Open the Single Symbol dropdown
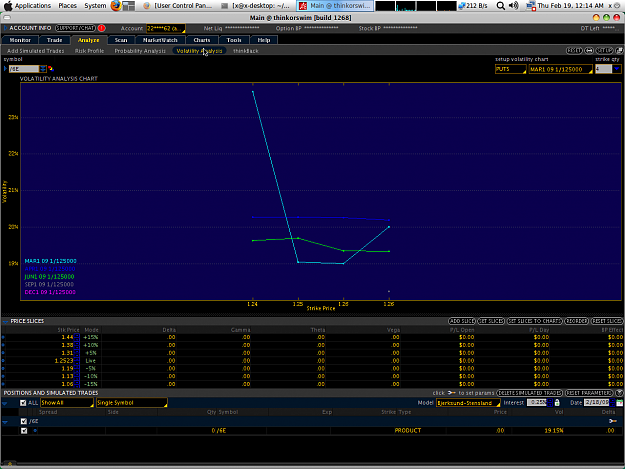The width and height of the screenshot is (625, 469). (x=132, y=403)
